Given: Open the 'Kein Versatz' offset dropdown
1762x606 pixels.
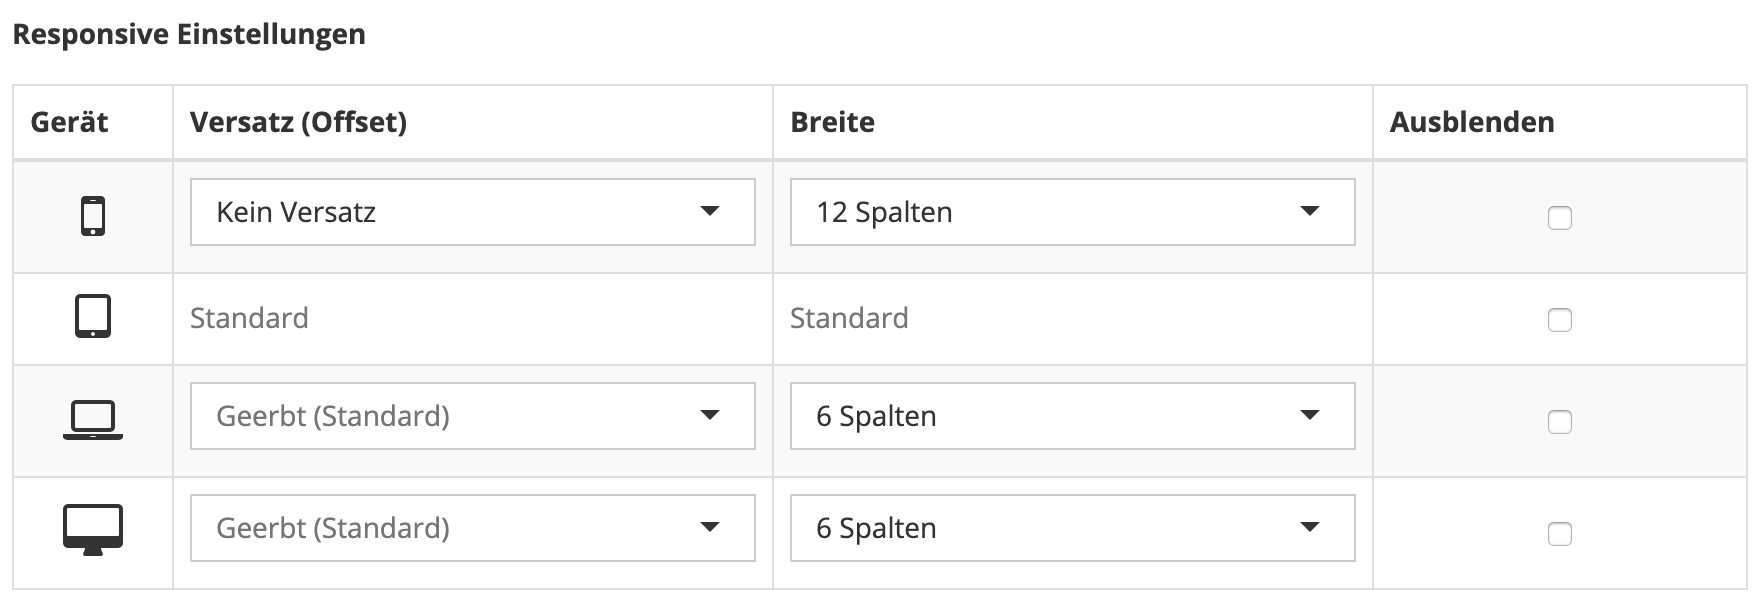Looking at the screenshot, I should 472,212.
